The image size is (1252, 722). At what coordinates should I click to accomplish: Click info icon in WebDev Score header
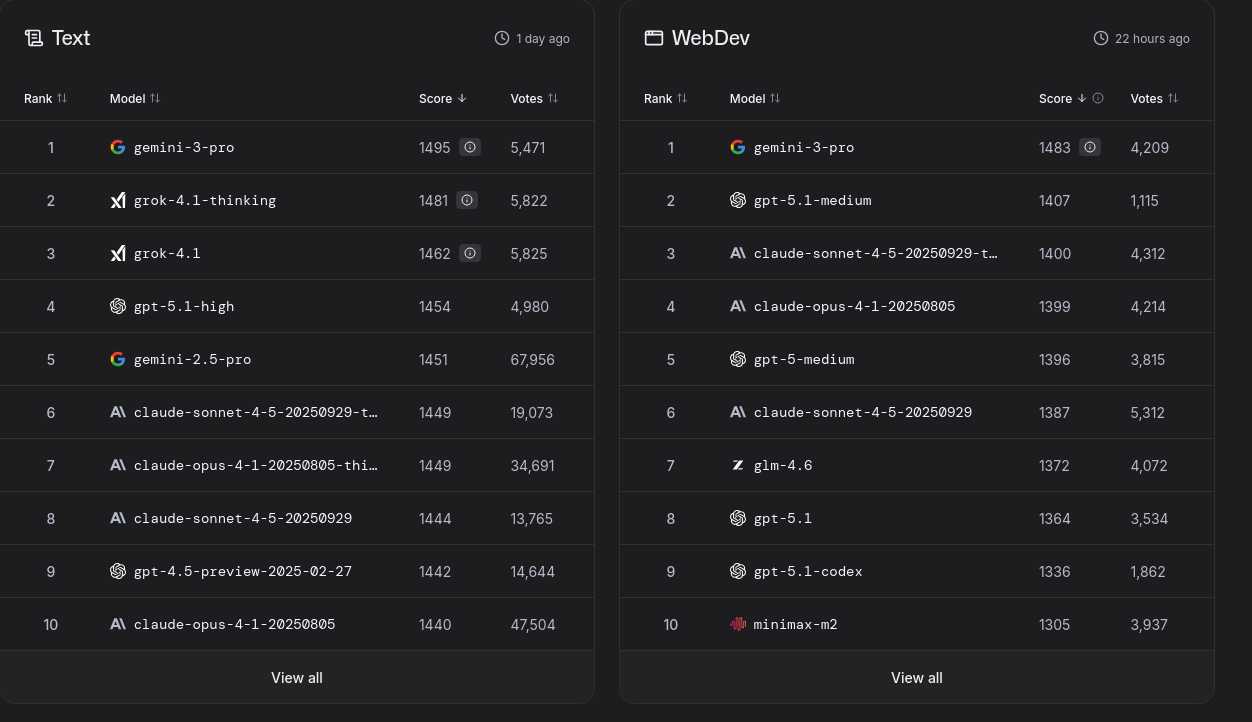point(1098,98)
